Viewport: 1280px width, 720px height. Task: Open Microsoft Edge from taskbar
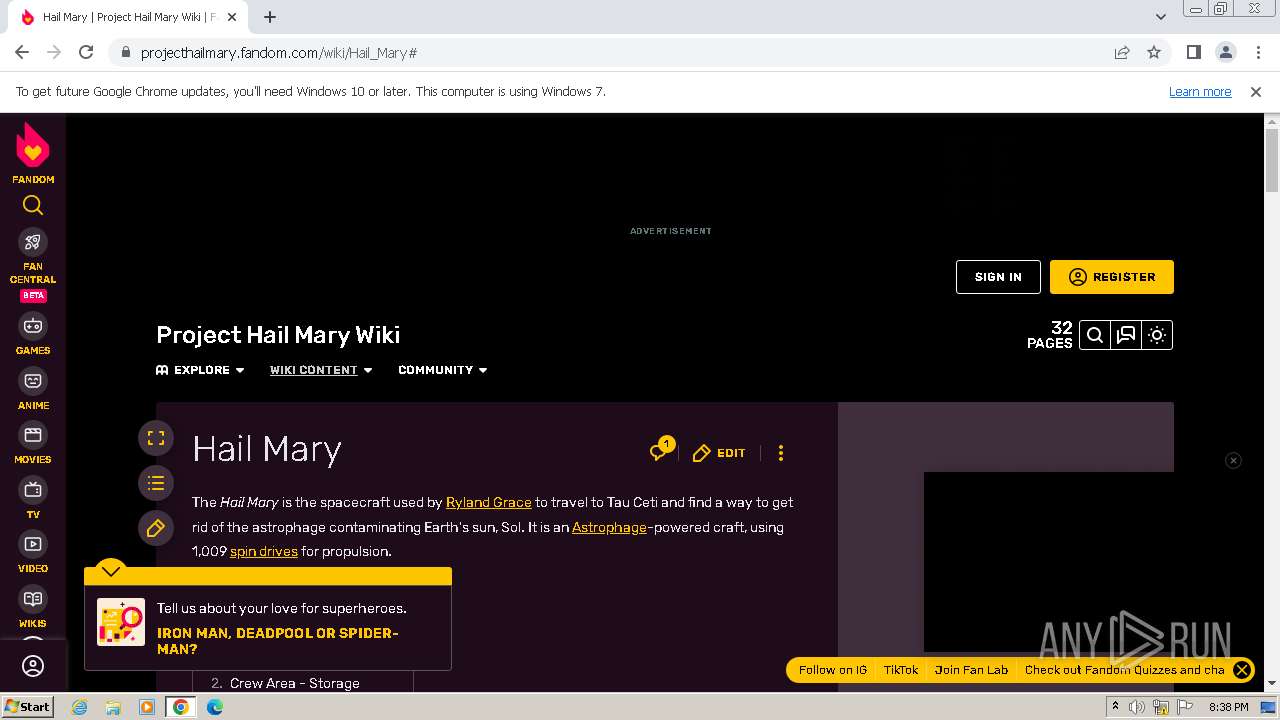(x=215, y=707)
